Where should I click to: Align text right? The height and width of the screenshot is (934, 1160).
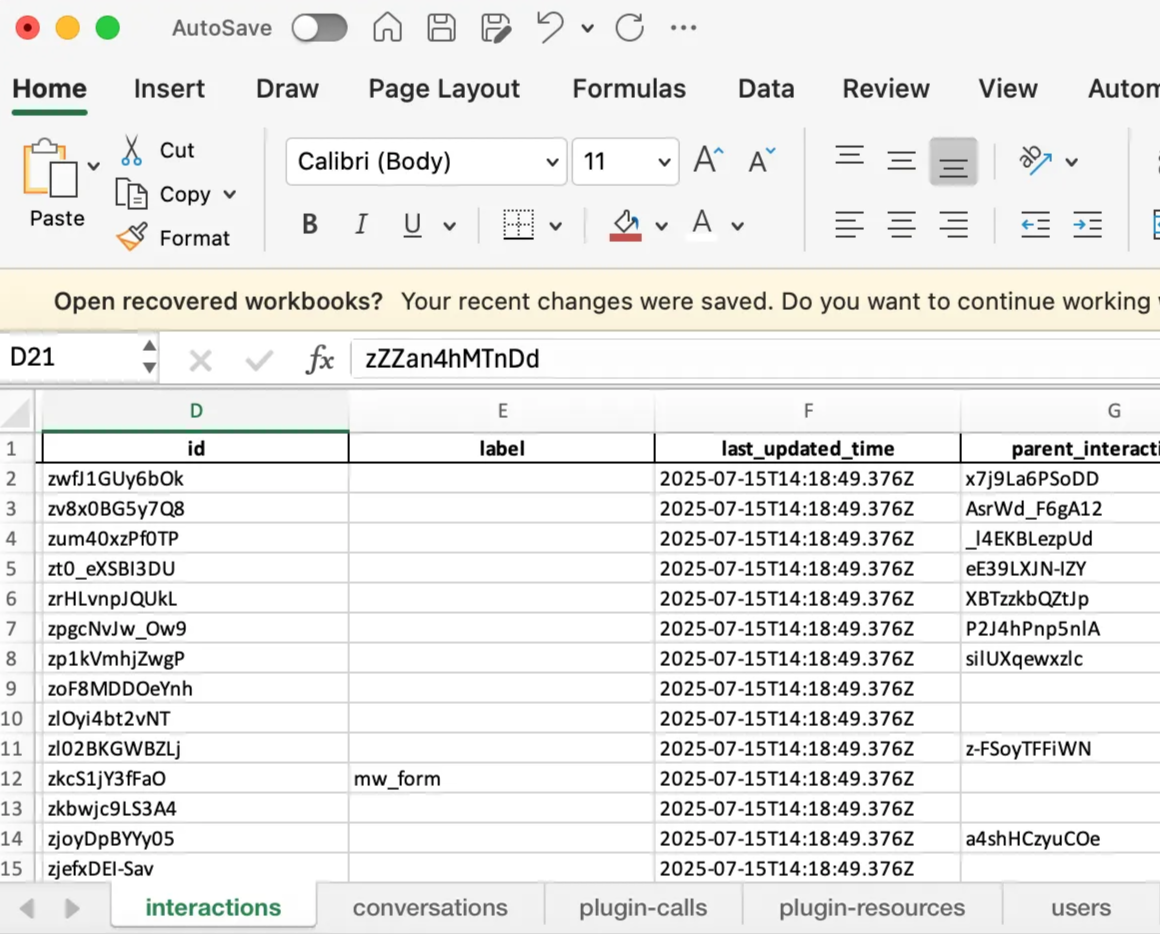[954, 224]
